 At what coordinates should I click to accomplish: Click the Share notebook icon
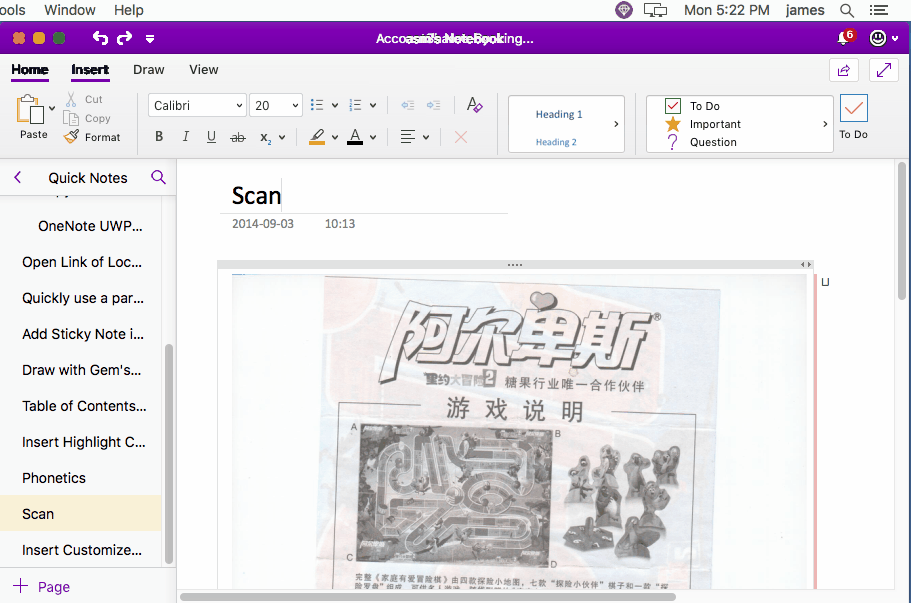coord(844,70)
